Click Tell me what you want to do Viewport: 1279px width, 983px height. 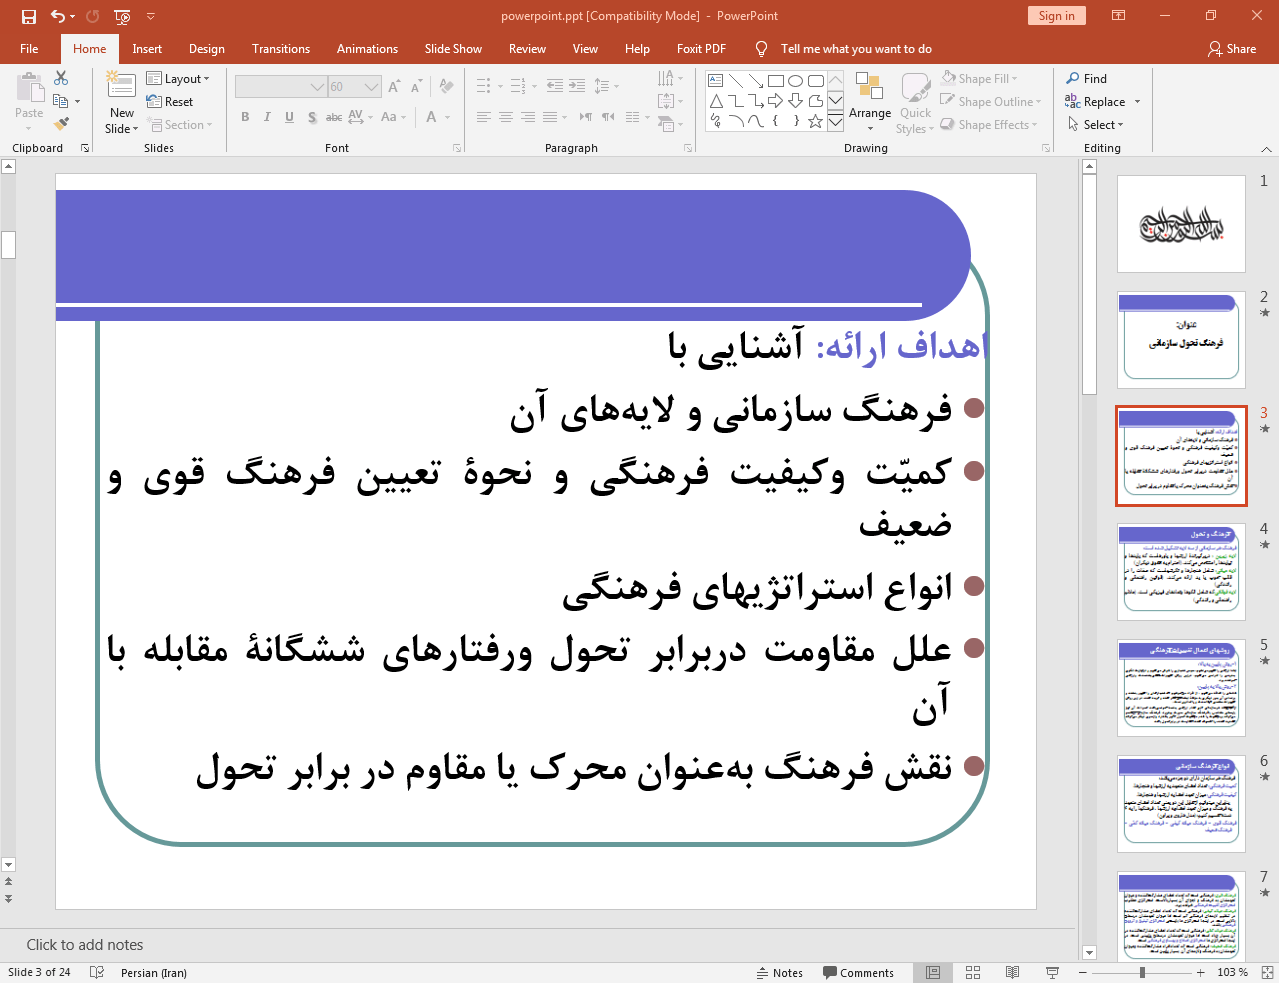coord(856,48)
